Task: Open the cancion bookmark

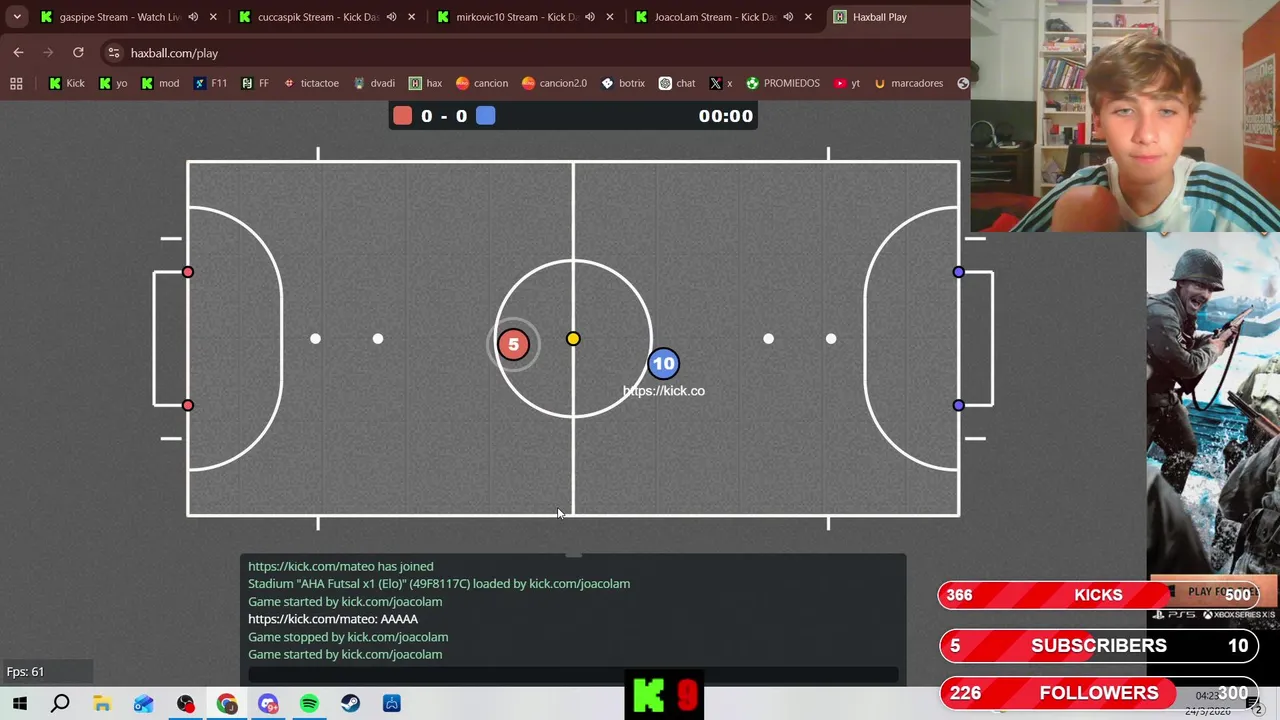Action: pos(481,83)
